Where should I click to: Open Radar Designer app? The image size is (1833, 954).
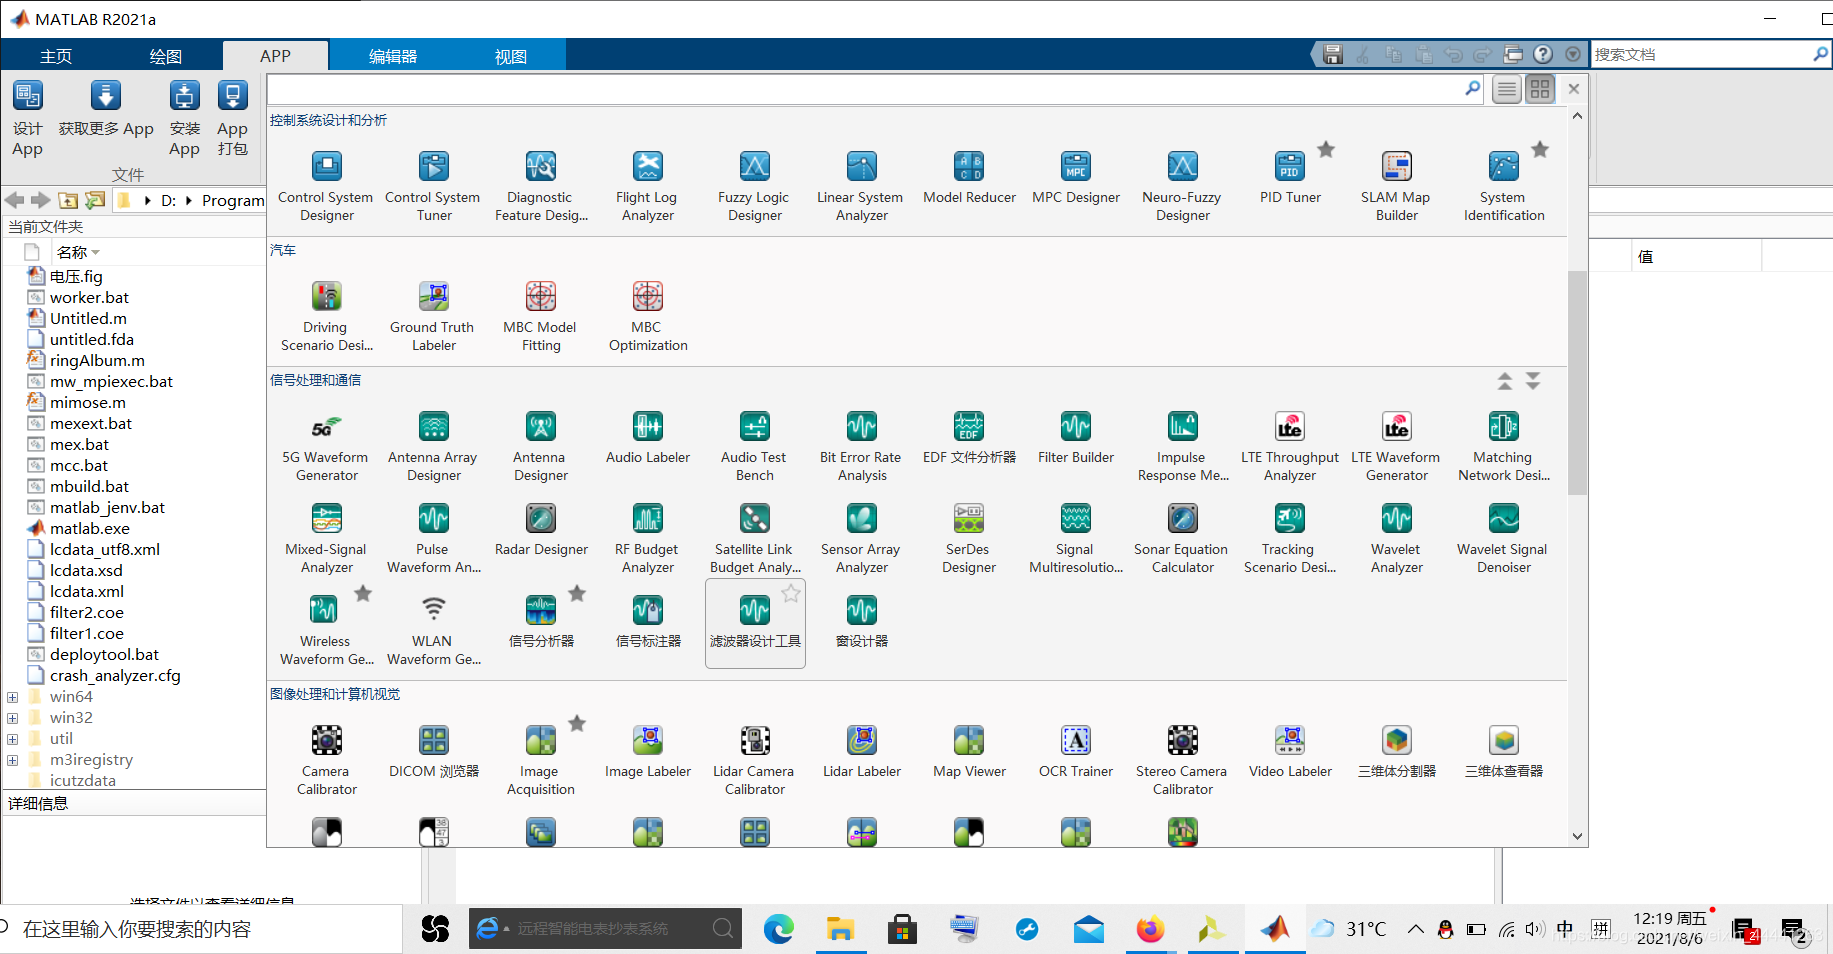(x=540, y=530)
